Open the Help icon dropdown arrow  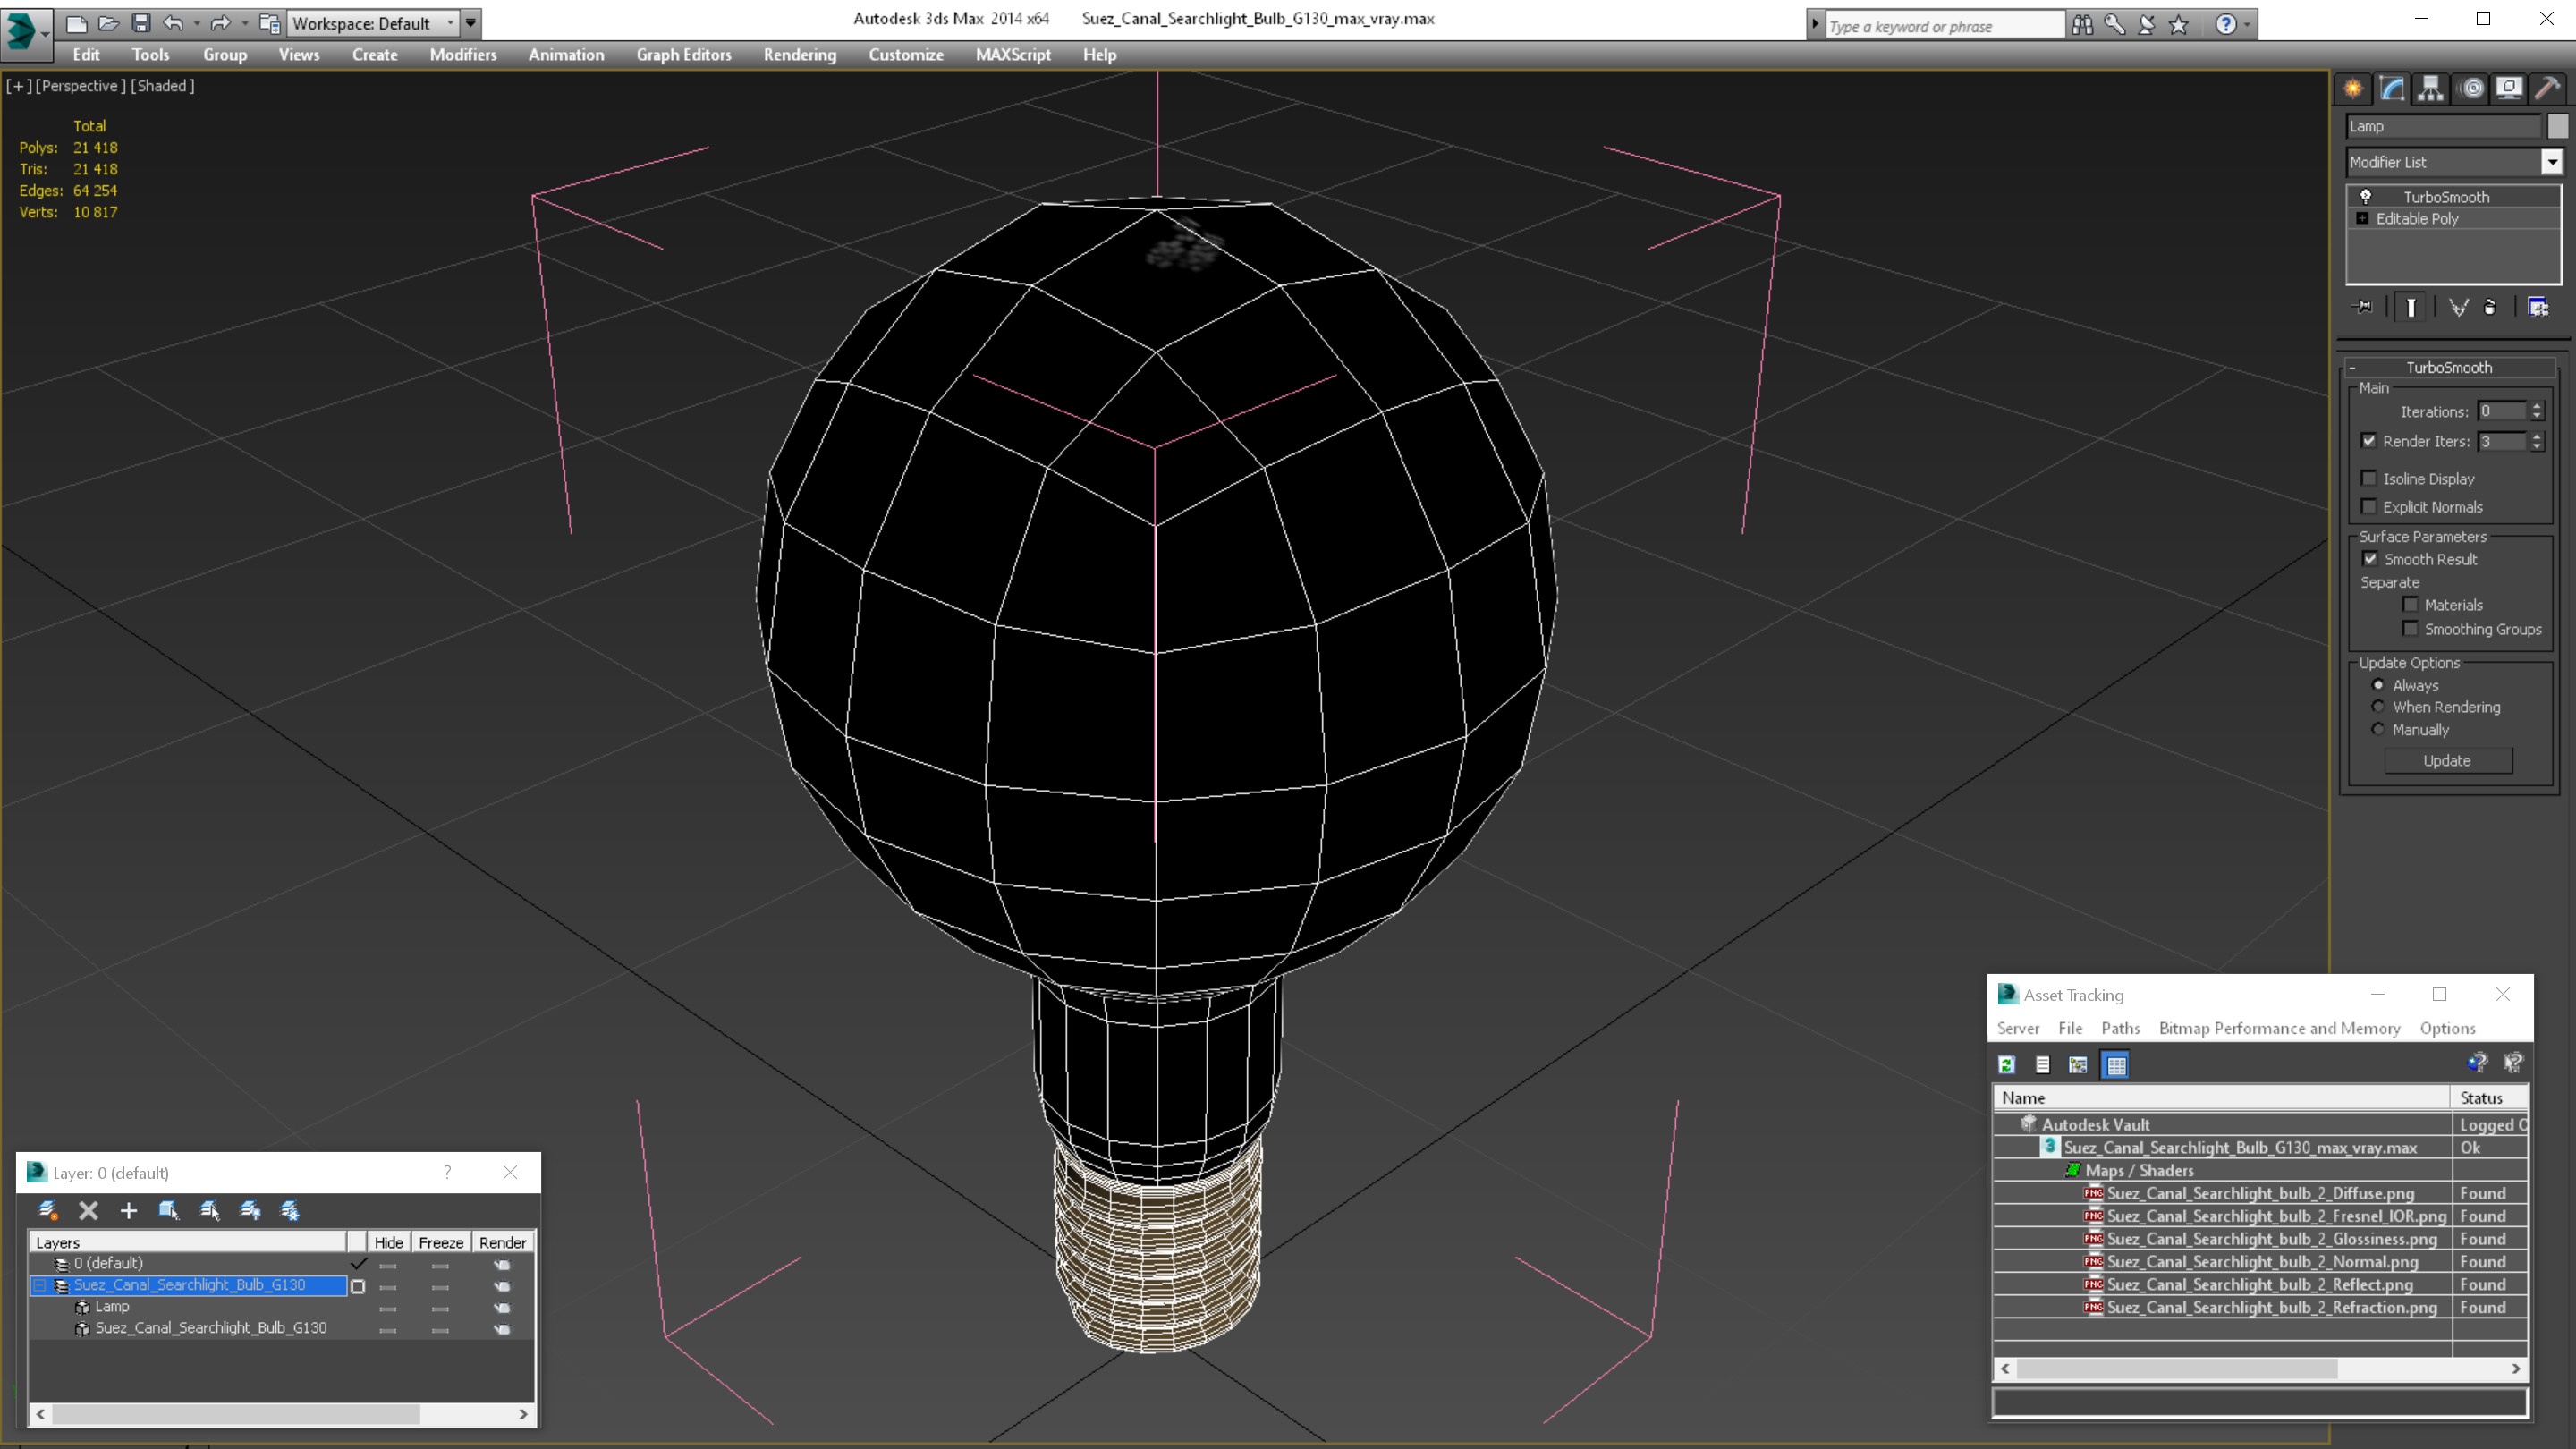pos(2247,25)
